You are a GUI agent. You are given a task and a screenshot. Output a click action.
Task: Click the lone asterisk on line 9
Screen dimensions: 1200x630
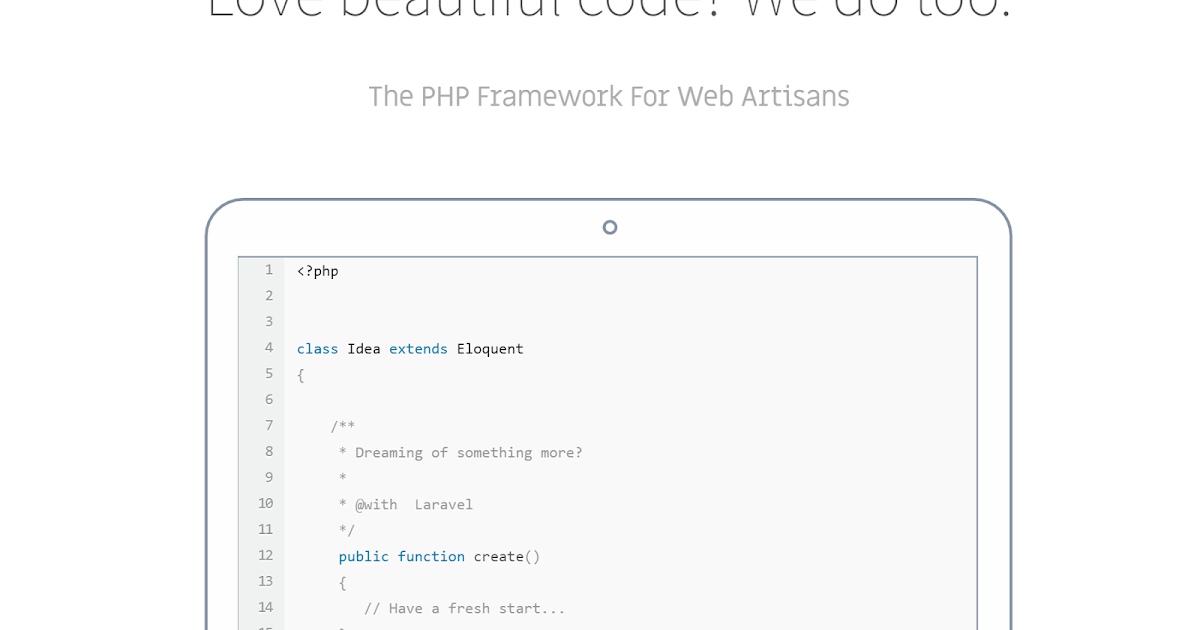coord(342,478)
